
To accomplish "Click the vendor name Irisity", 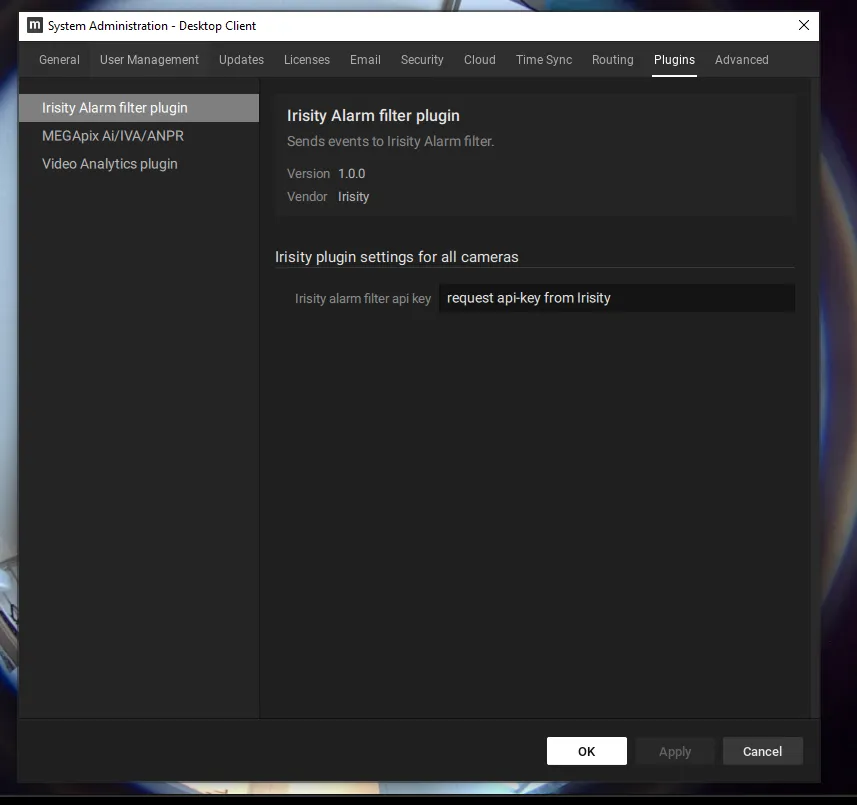I will pos(353,197).
